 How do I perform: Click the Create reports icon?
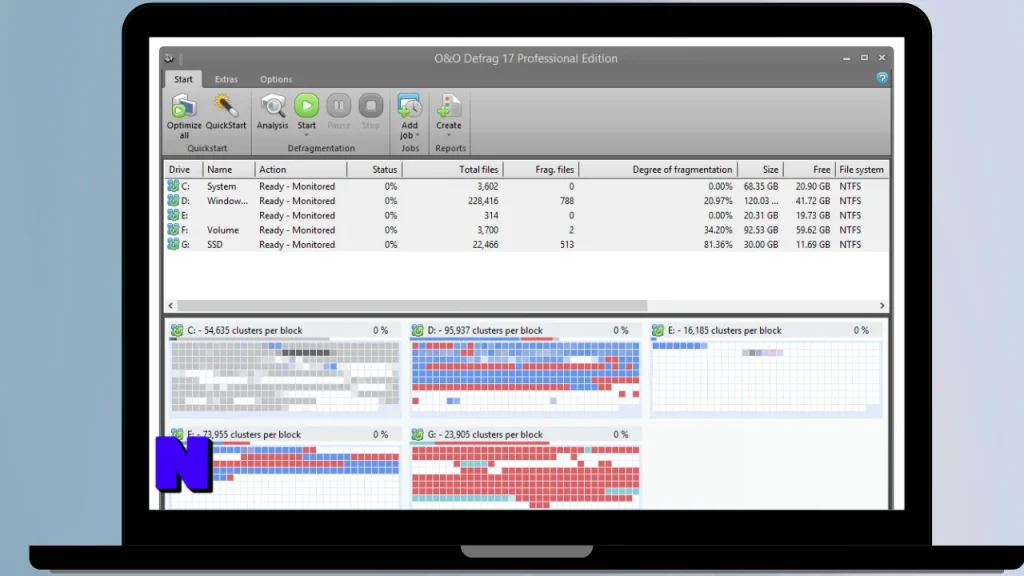pos(449,106)
